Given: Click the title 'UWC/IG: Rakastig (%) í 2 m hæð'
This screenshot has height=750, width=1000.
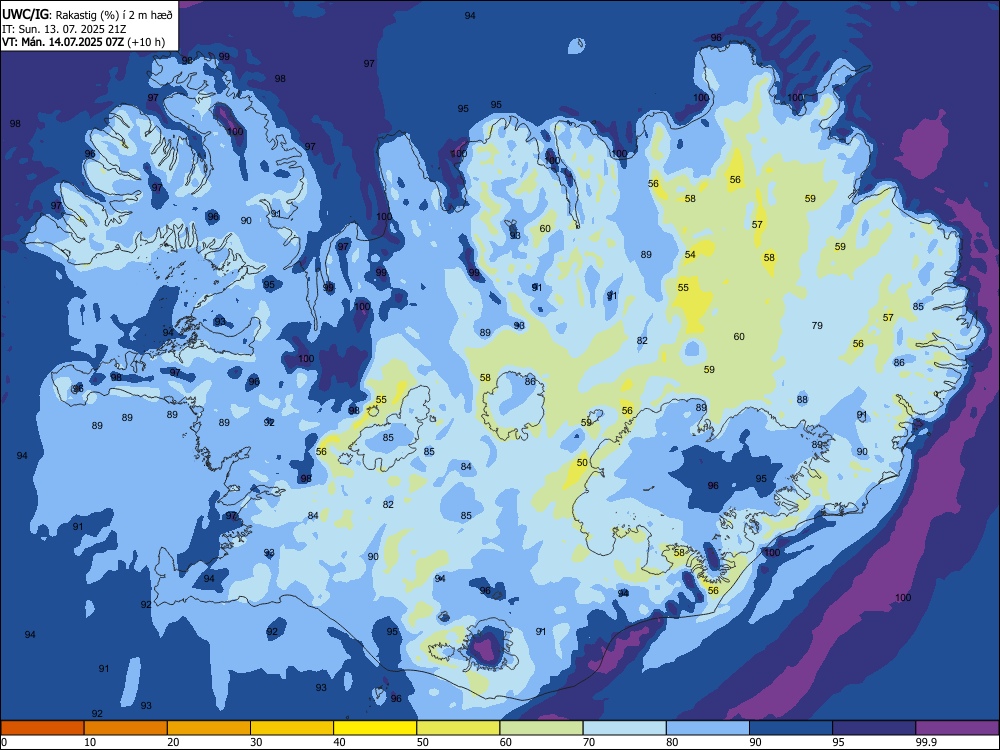Looking at the screenshot, I should 87,14.
